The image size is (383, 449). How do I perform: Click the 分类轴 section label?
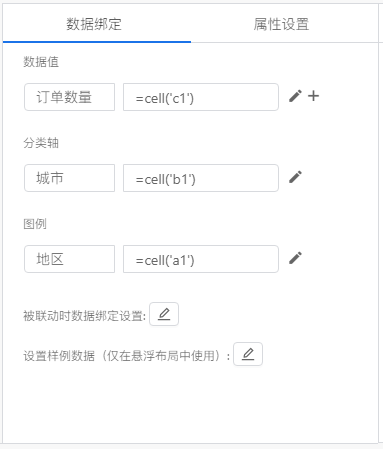click(41, 143)
